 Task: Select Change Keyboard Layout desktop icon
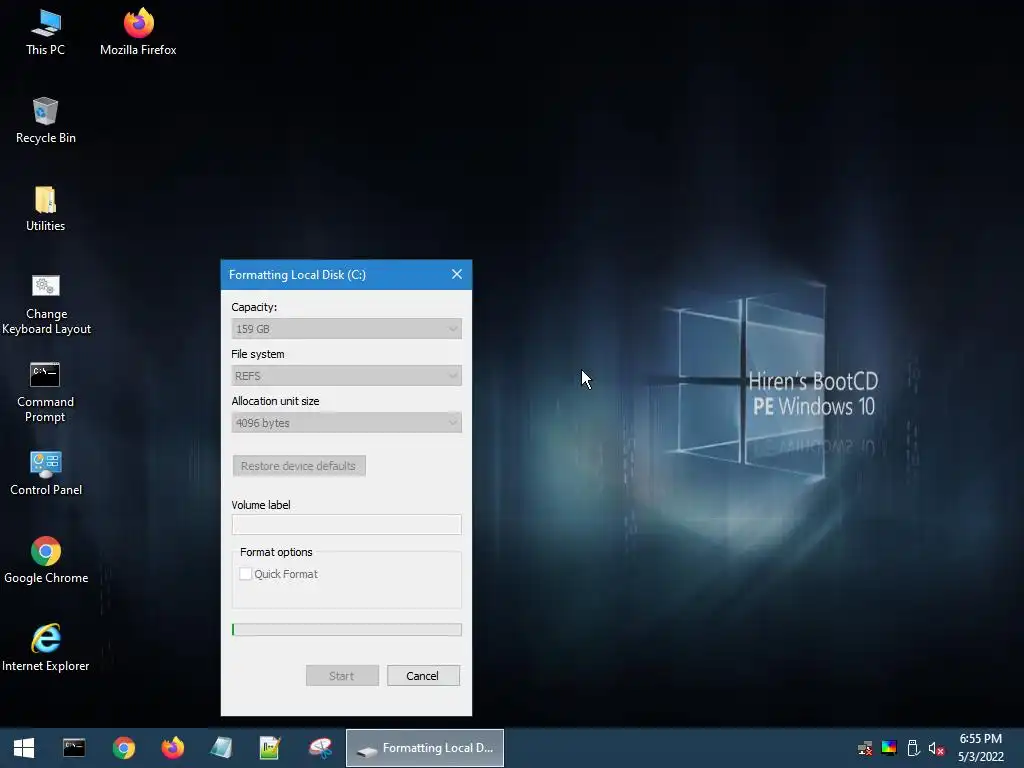tap(46, 304)
